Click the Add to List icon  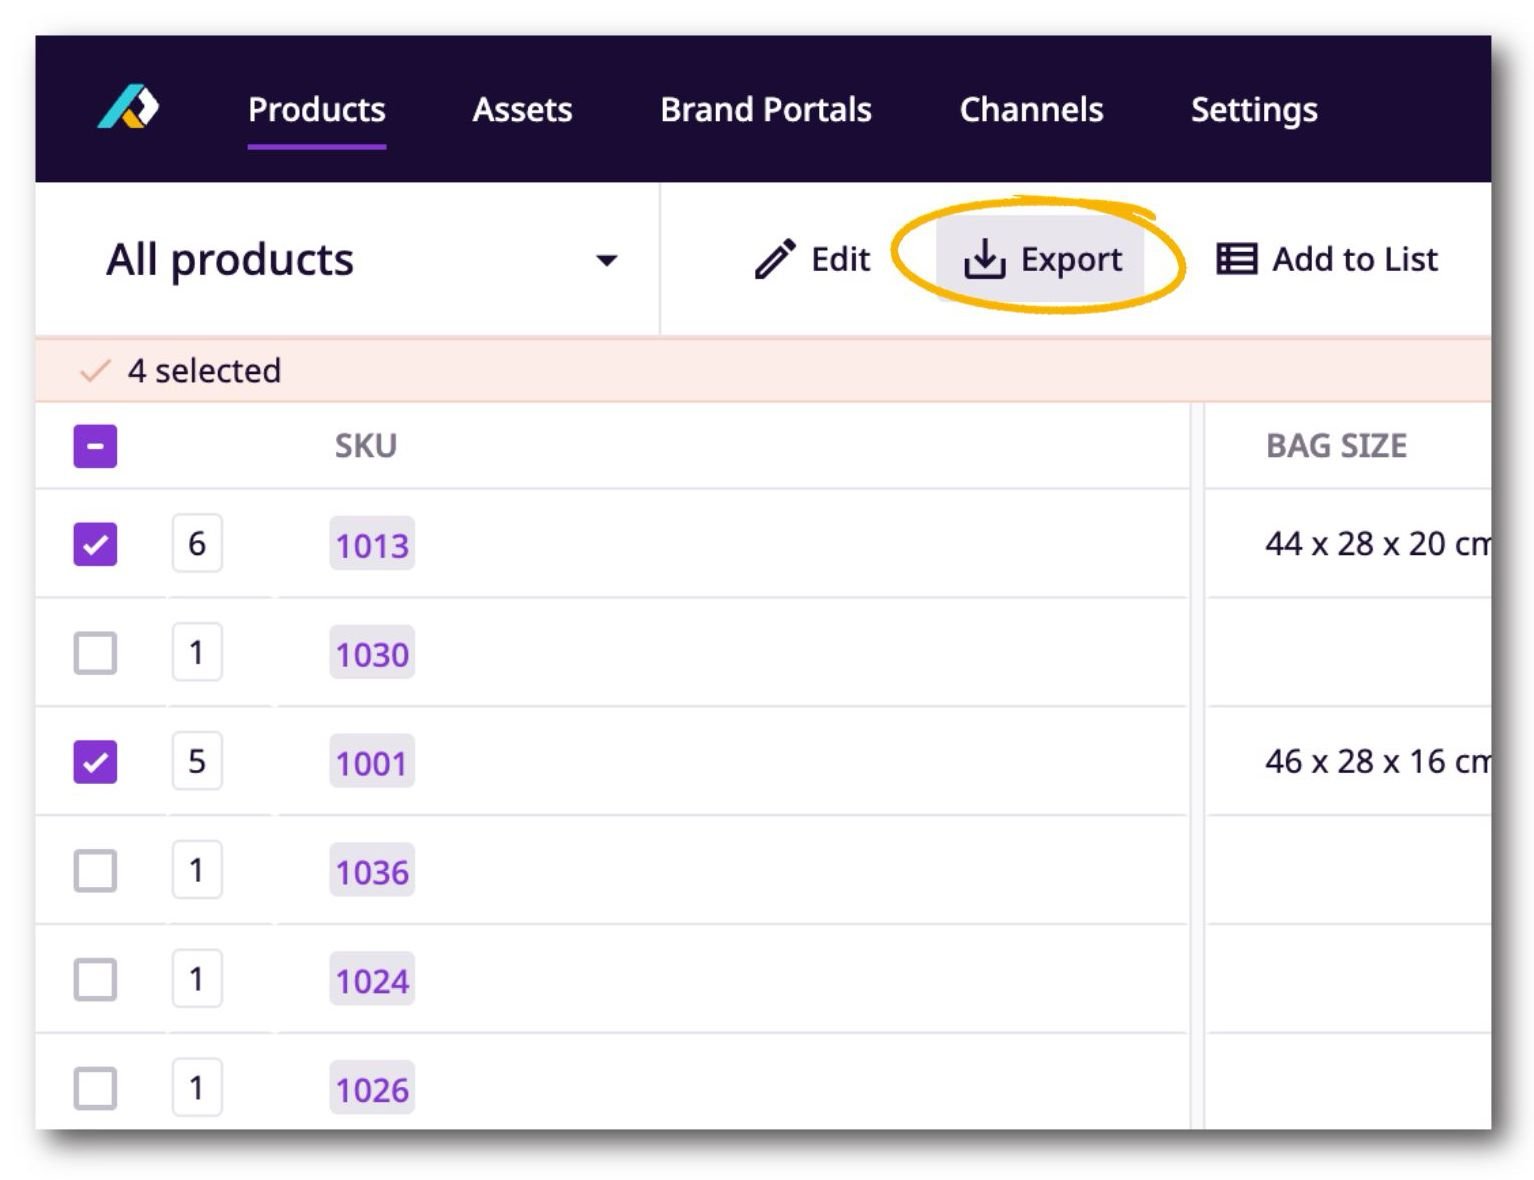[x=1236, y=258]
